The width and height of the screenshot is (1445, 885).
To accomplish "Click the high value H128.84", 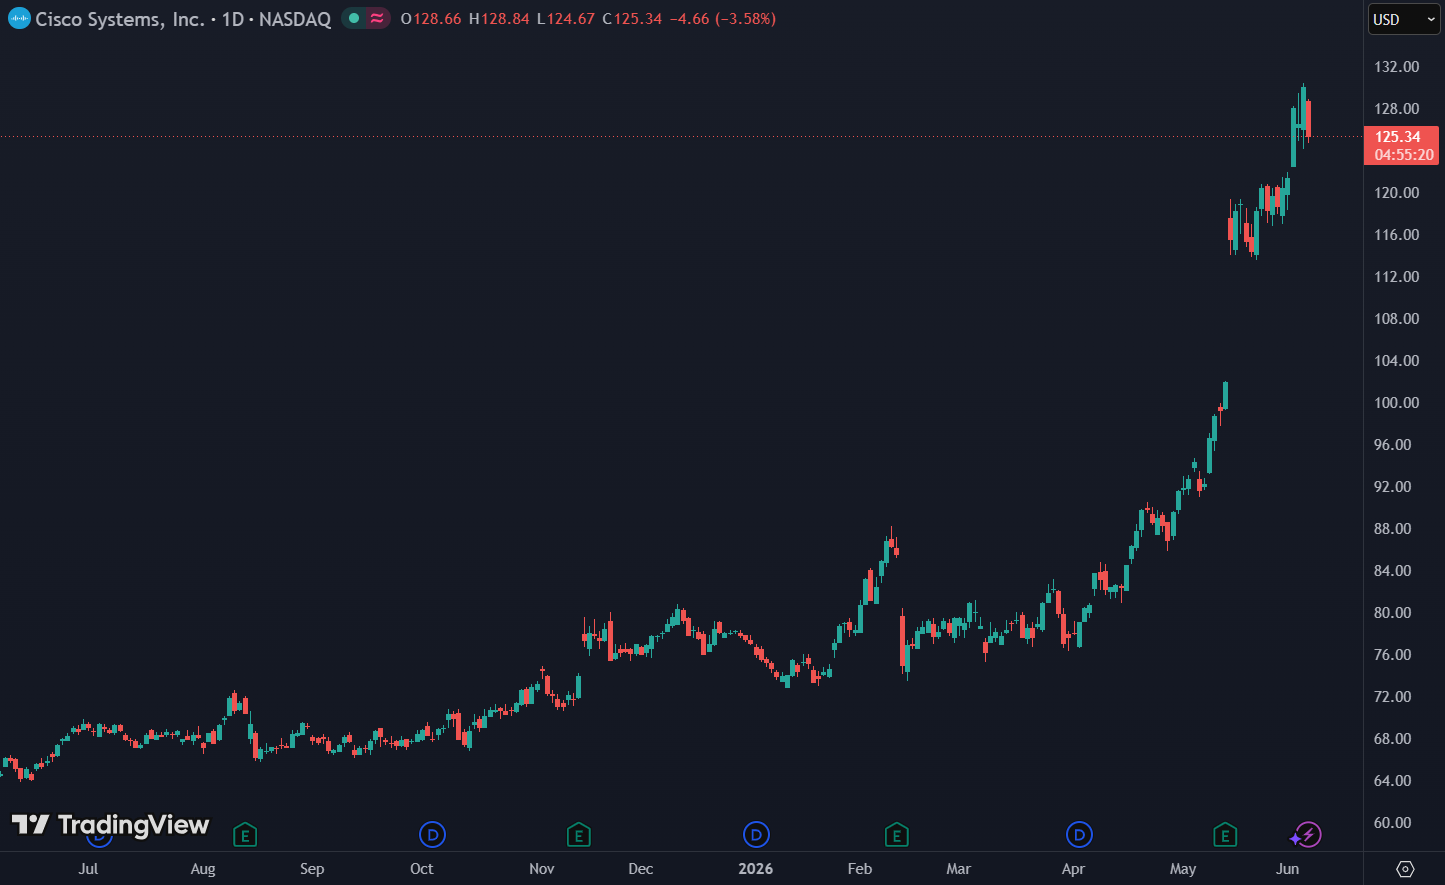I will 499,19.
